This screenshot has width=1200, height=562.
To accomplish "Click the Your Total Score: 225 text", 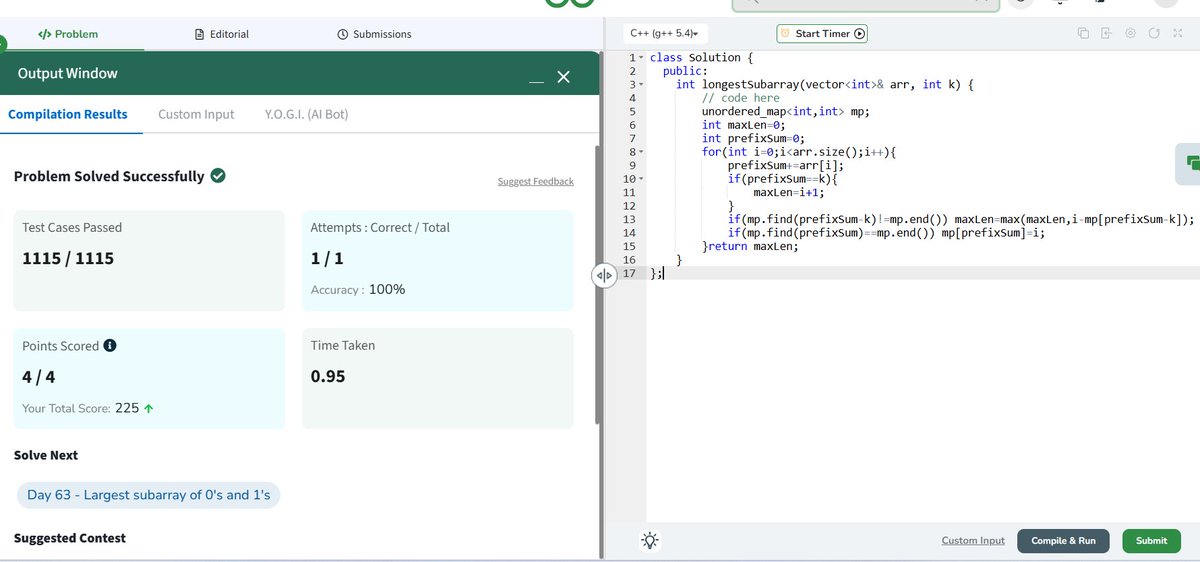I will pyautogui.click(x=86, y=408).
